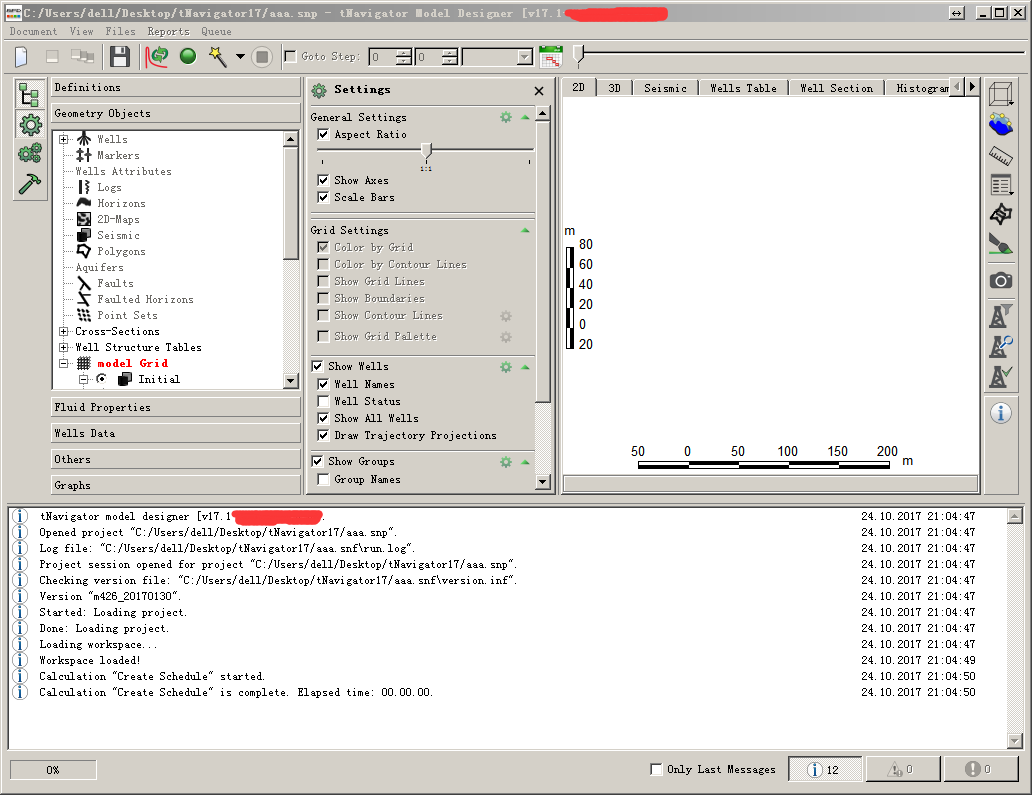This screenshot has width=1032, height=795.
Task: Take a screenshot with camera icon
Action: [1000, 281]
